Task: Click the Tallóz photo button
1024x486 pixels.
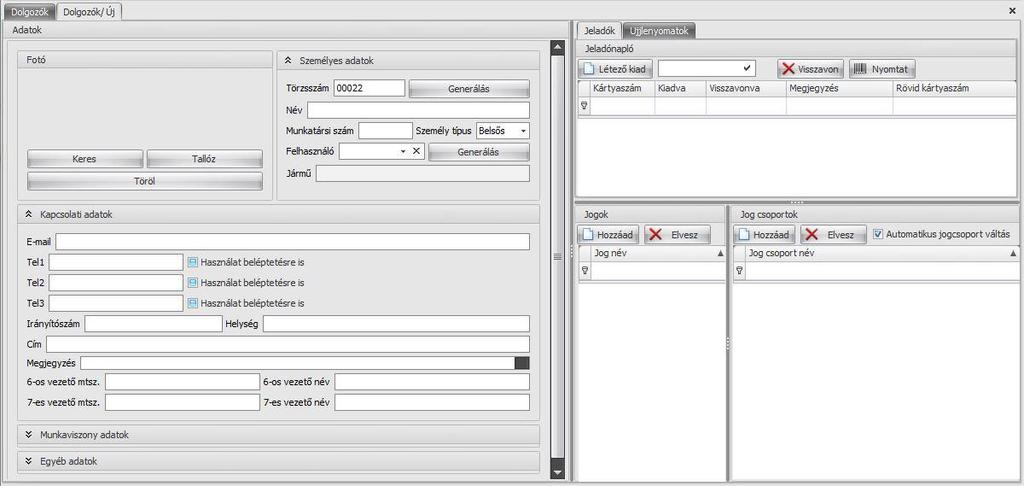Action: pos(204,159)
